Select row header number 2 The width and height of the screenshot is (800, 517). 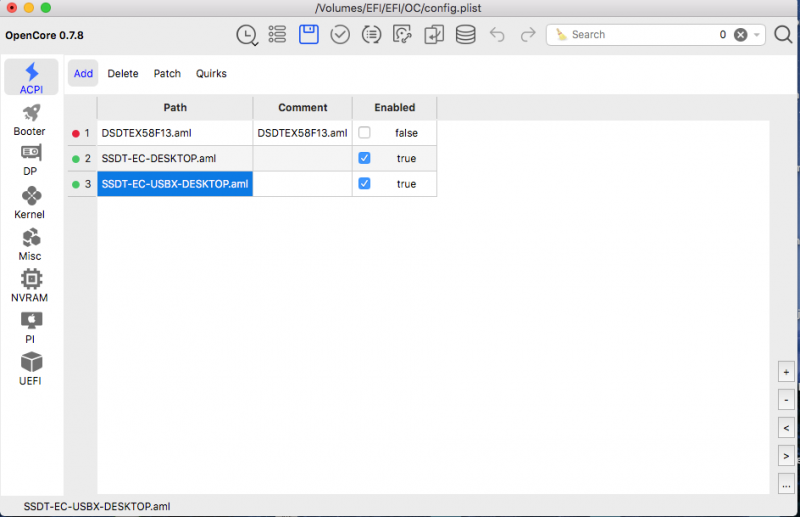[x=82, y=158]
